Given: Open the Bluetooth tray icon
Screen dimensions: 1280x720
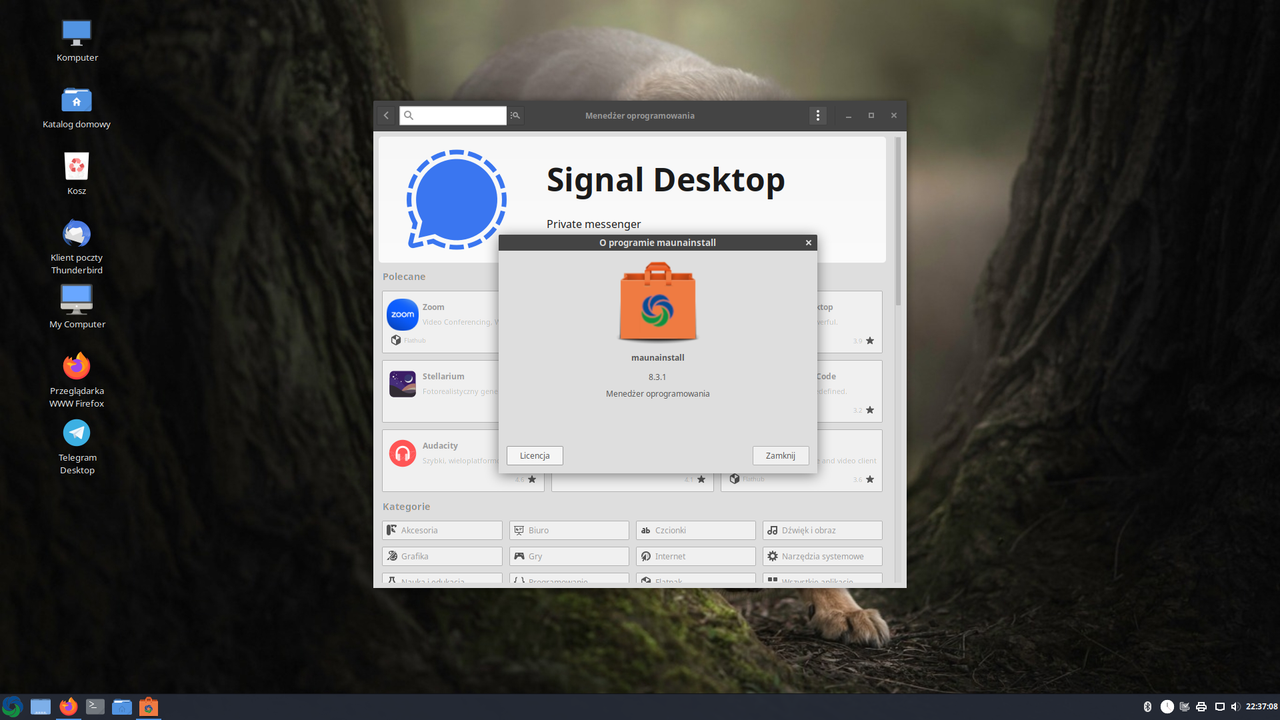Looking at the screenshot, I should 1148,707.
